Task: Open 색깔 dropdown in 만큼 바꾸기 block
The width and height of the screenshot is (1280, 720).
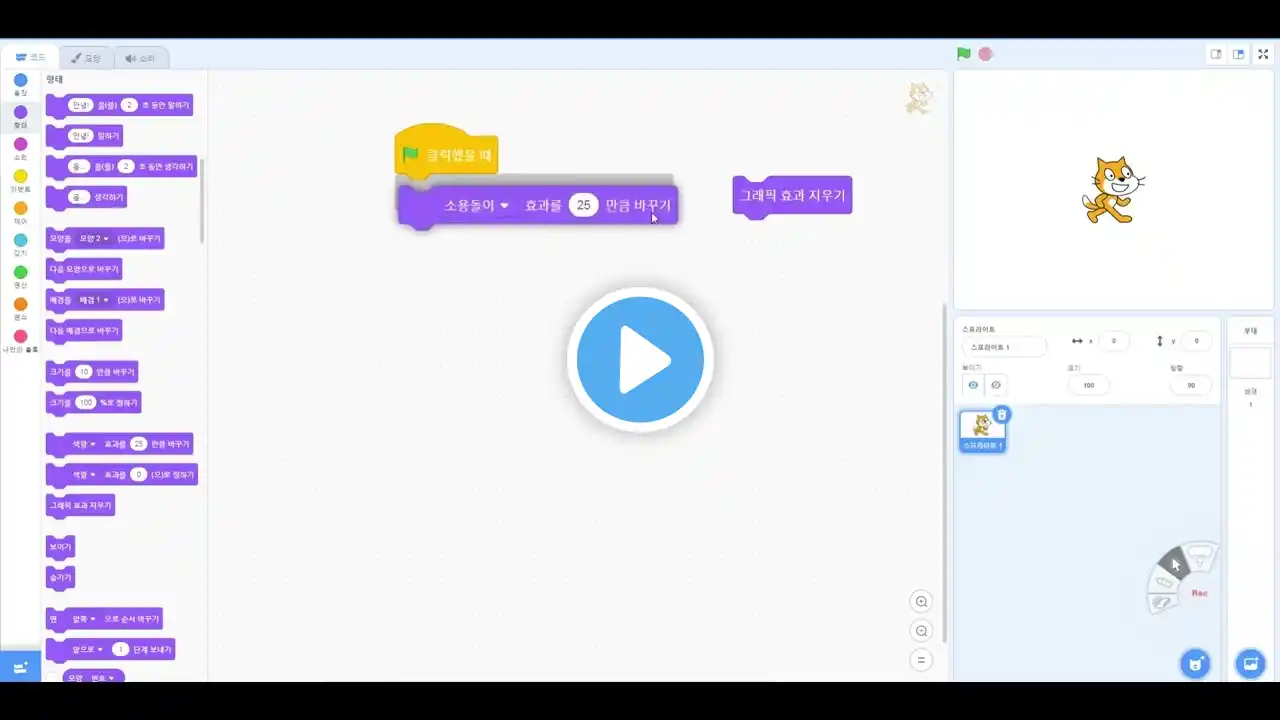Action: 83,444
